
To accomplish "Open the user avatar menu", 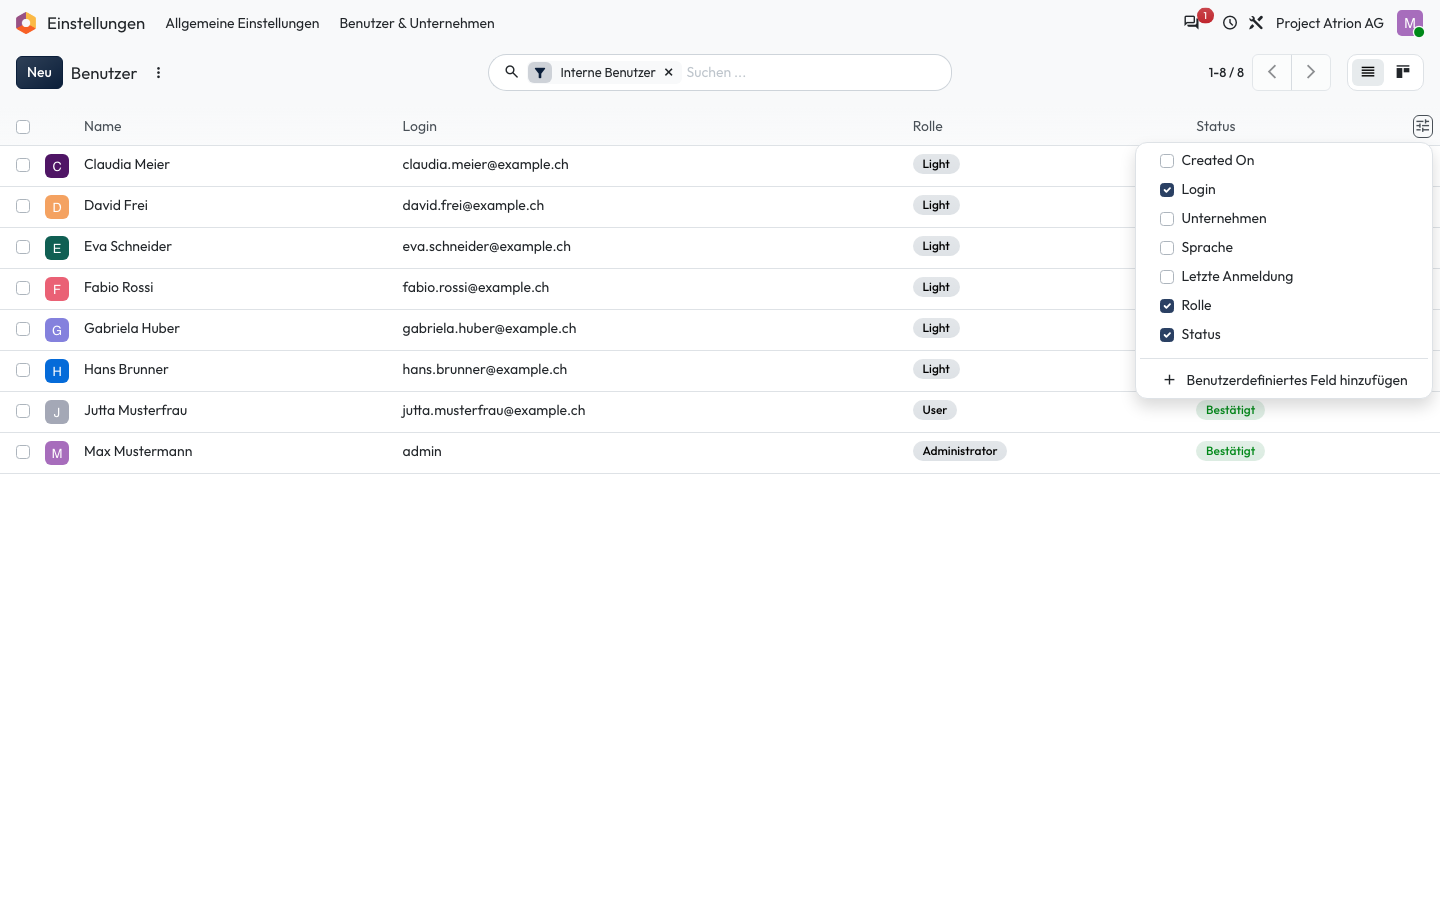I will (1410, 23).
